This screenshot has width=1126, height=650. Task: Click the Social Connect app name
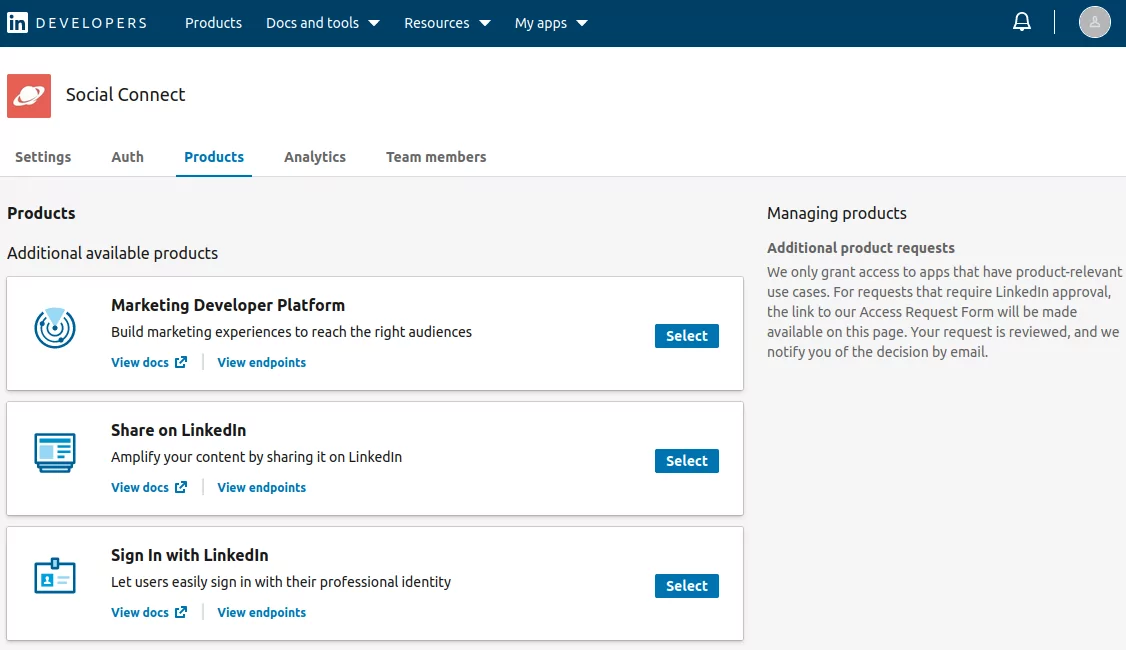(x=126, y=95)
